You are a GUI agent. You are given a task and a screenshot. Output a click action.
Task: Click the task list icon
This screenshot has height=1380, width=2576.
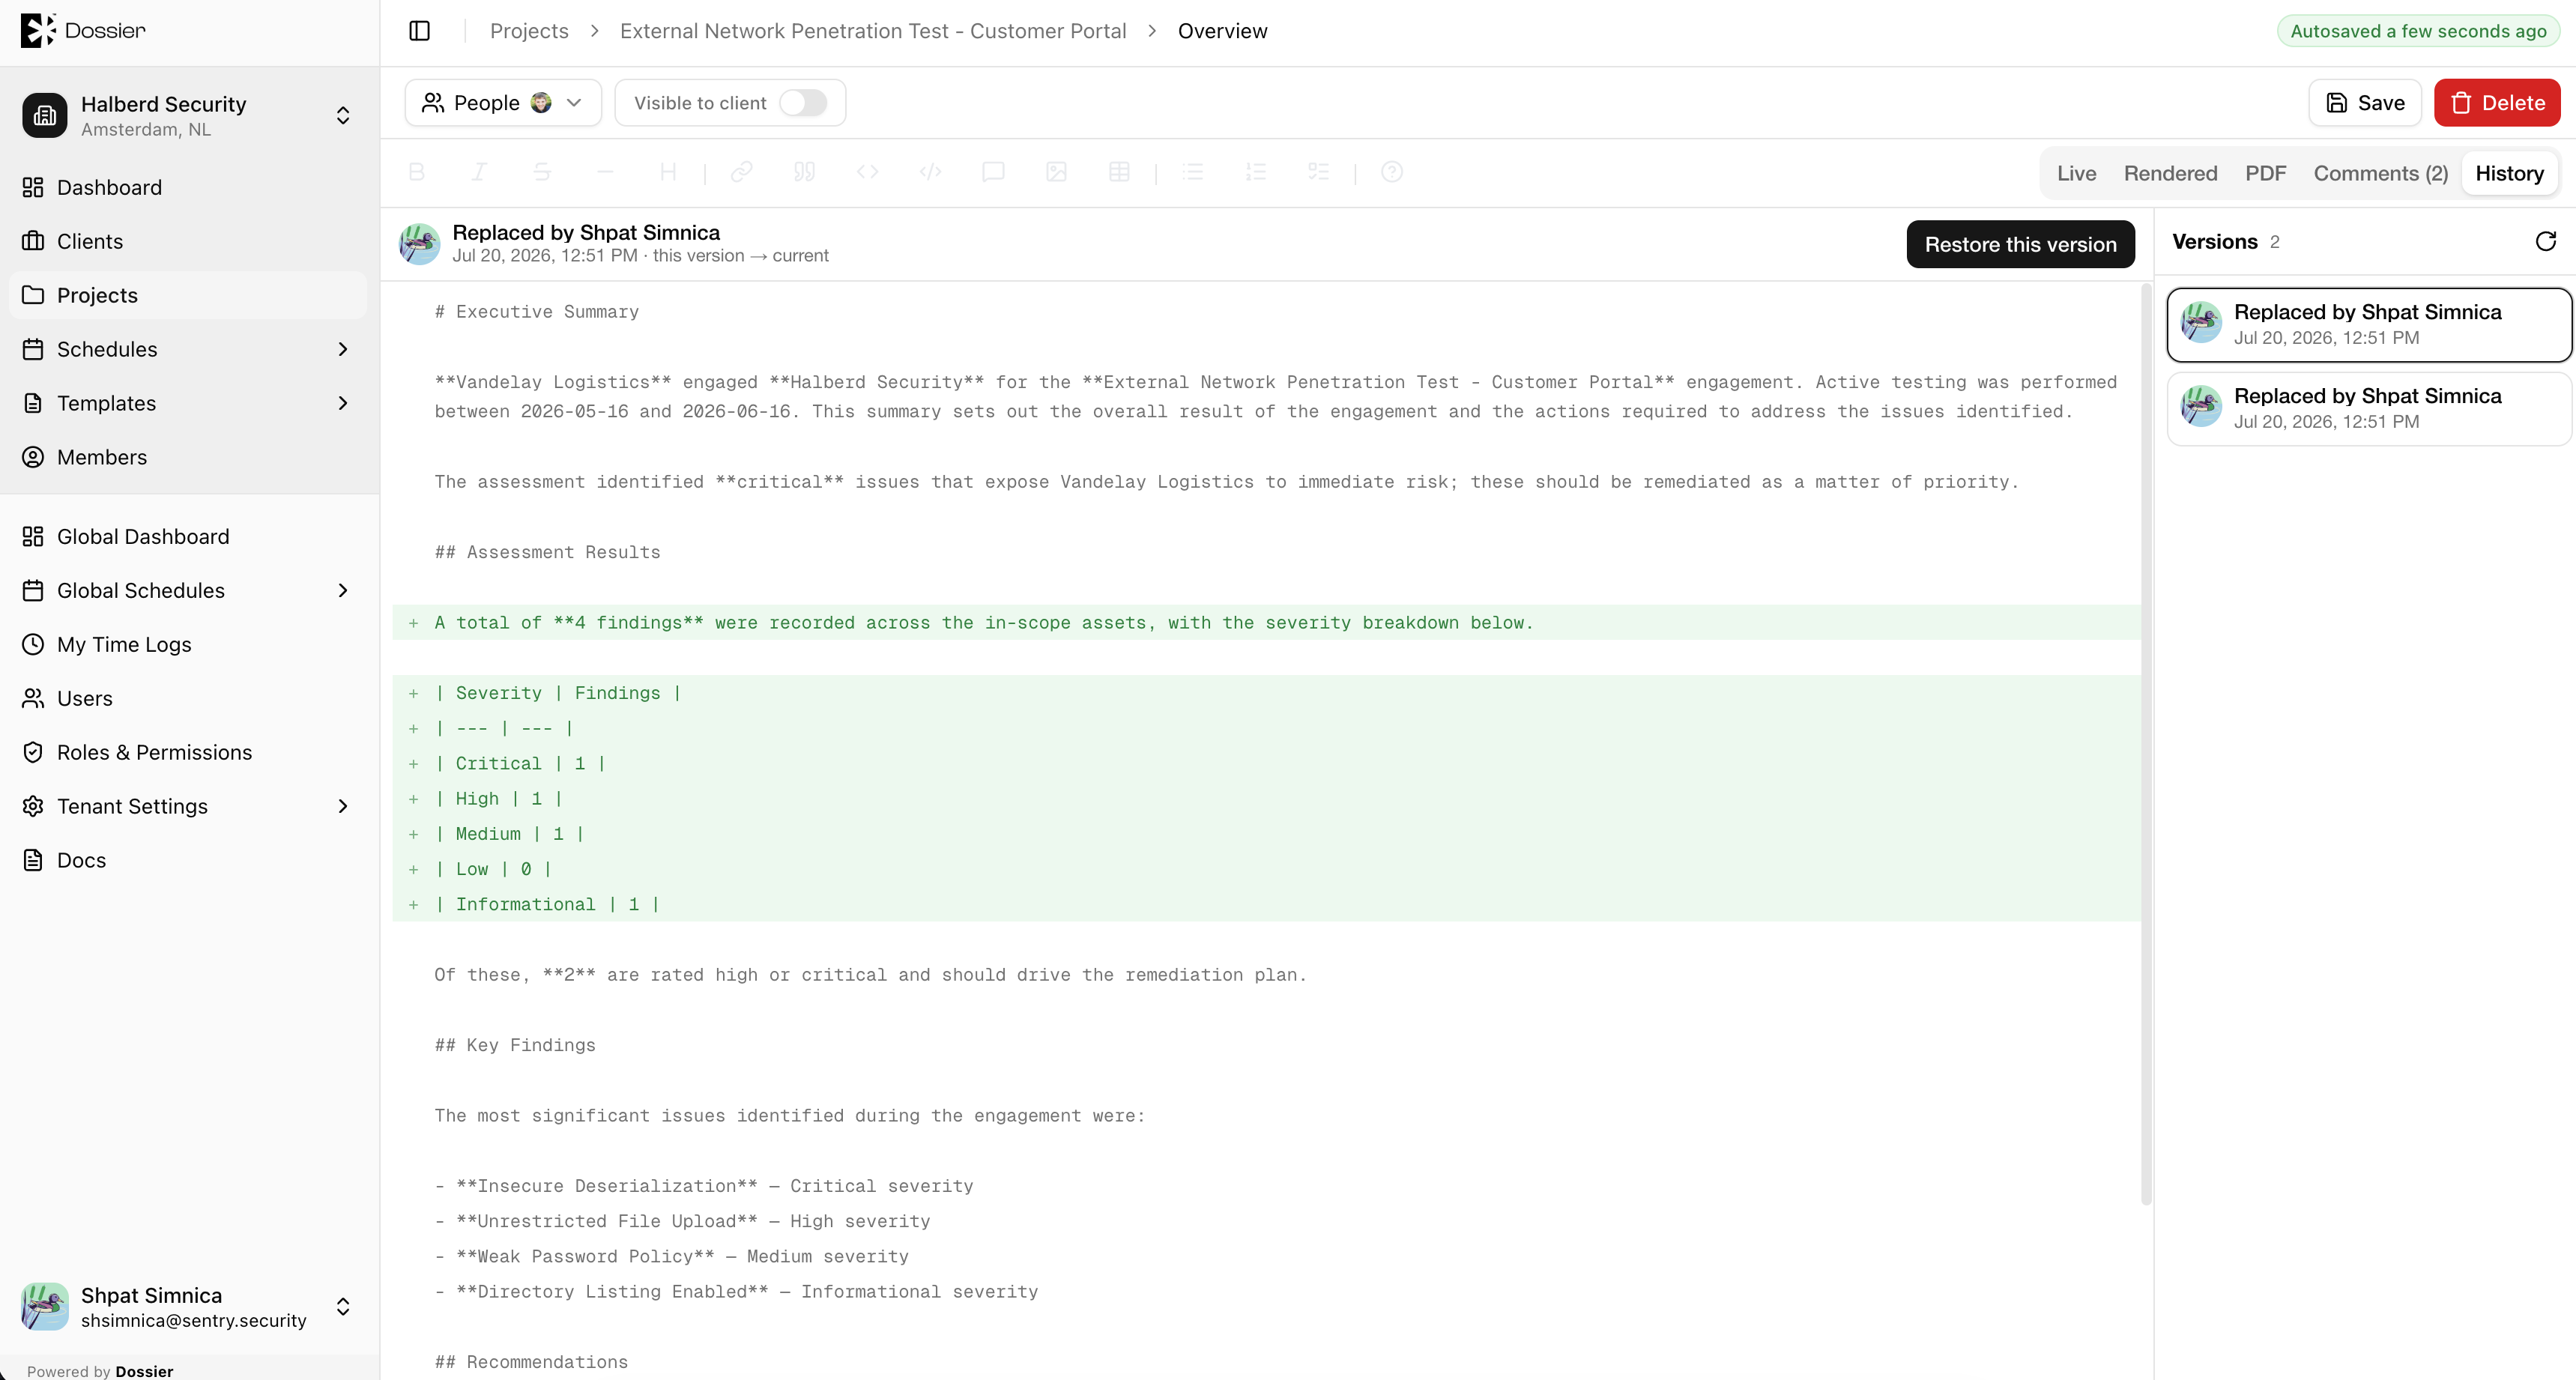pyautogui.click(x=1319, y=172)
